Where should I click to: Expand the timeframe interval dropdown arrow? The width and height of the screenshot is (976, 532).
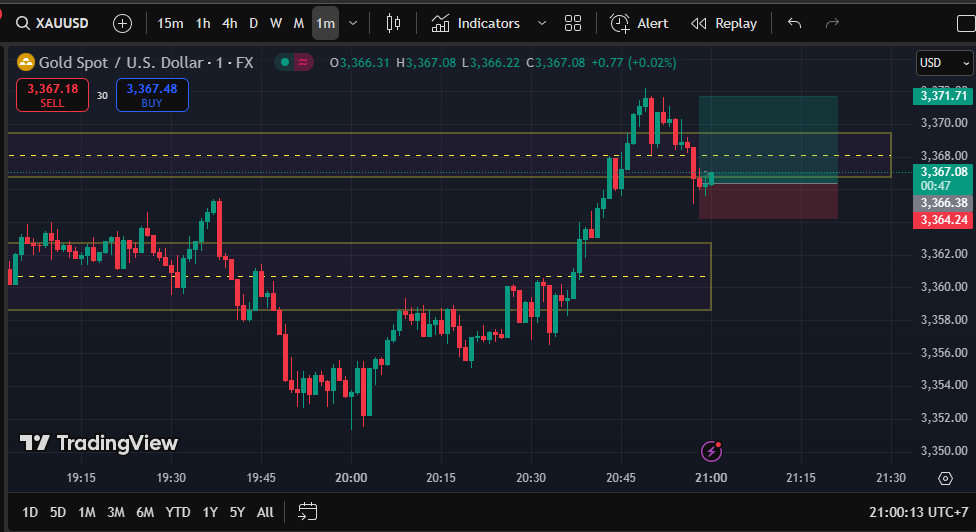[x=353, y=24]
